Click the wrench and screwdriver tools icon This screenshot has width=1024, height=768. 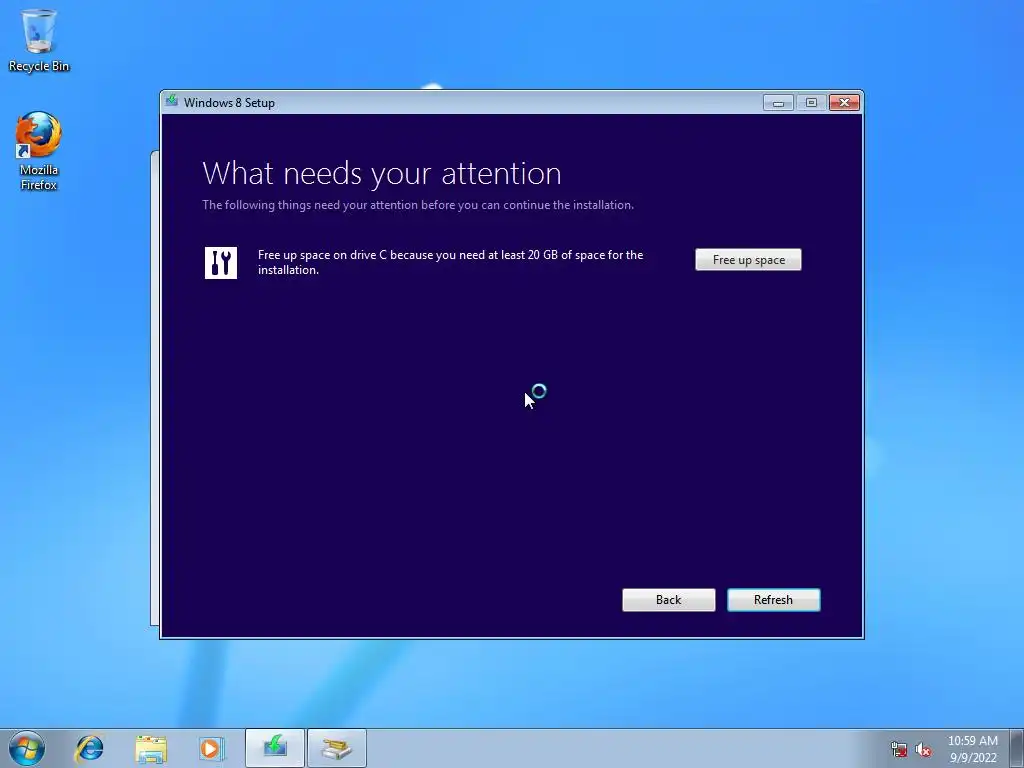click(221, 263)
